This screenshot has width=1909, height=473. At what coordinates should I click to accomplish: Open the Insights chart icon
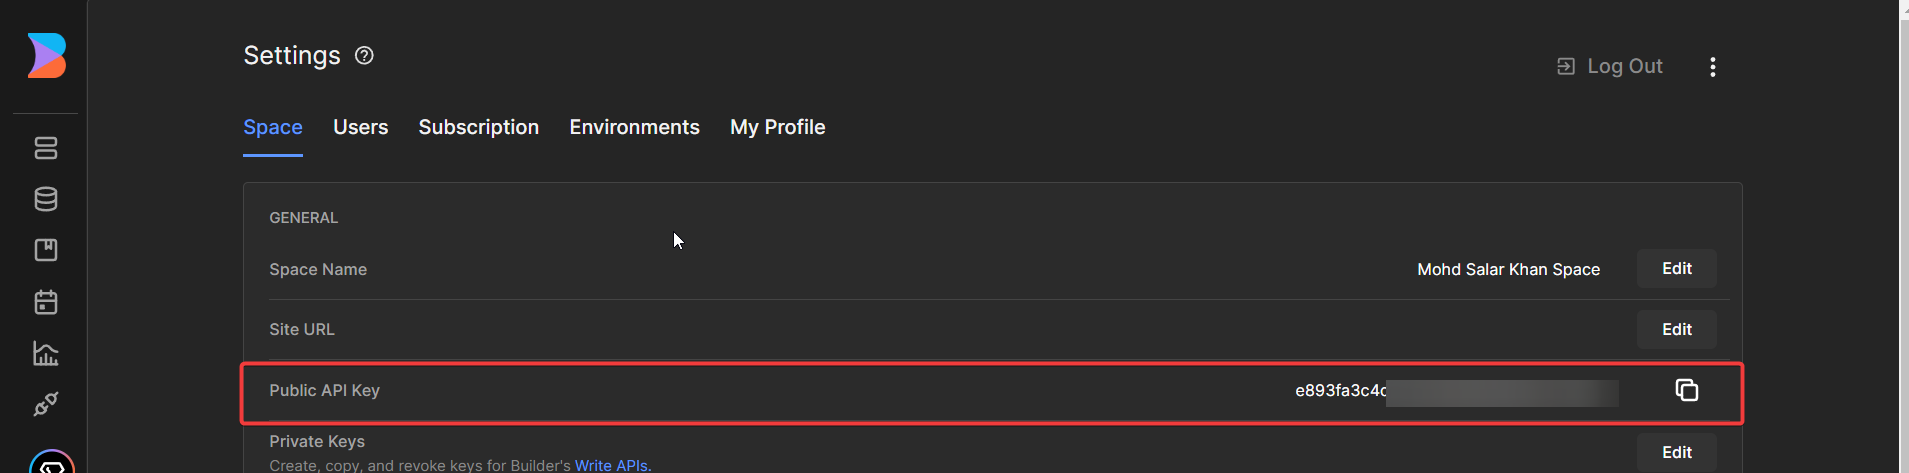click(46, 353)
